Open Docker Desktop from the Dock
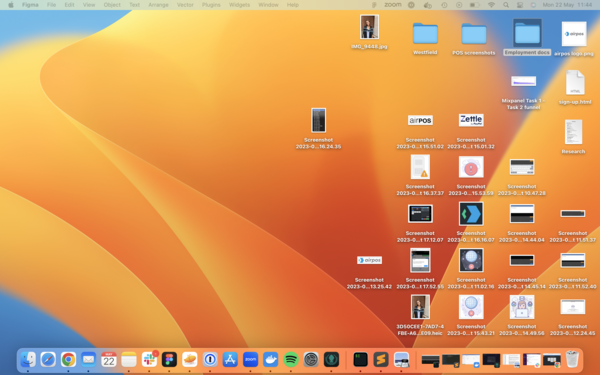This screenshot has width=600, height=375. pos(271,359)
